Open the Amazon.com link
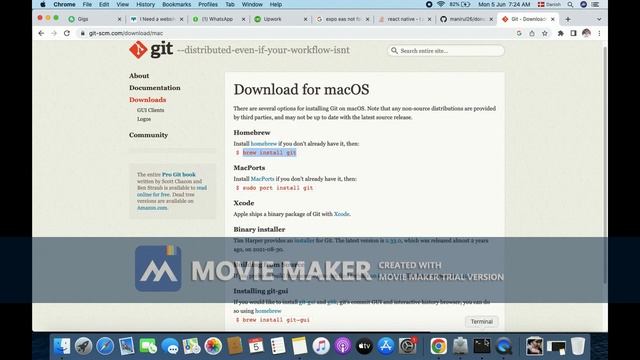 pos(152,208)
